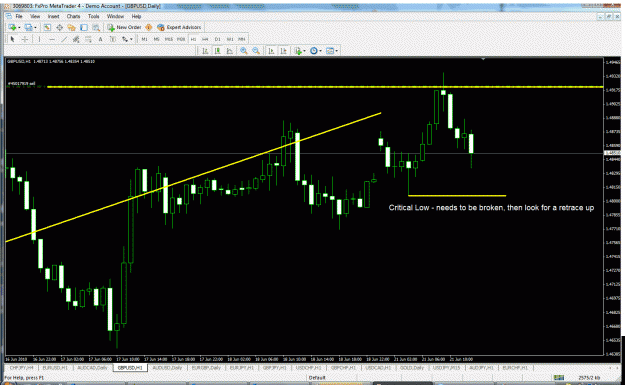Switch to the EURCHF,H1 chart tab

515,368
